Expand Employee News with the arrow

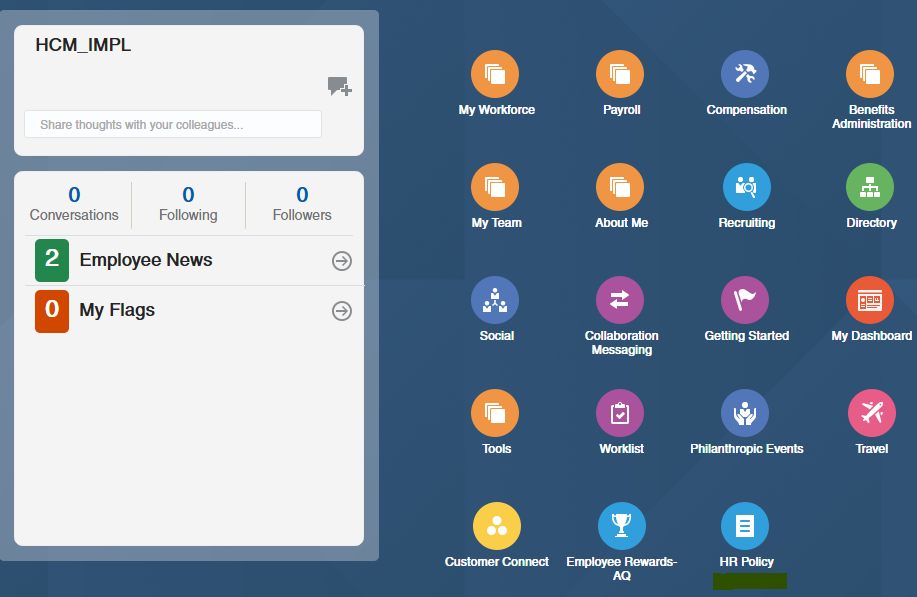click(341, 261)
